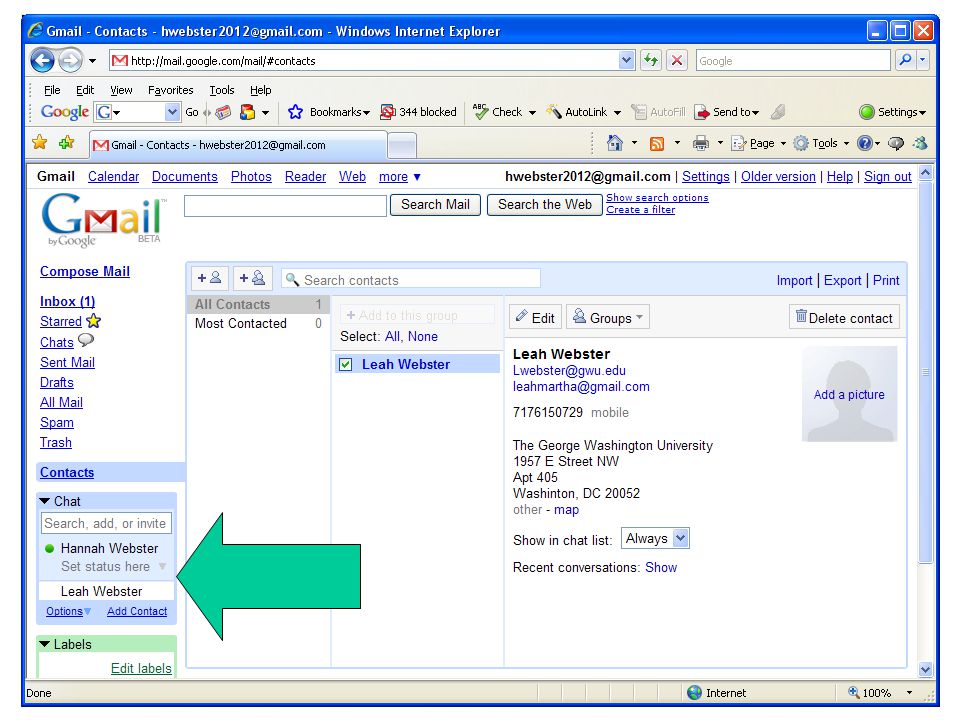Open the Compose Mail link
Screen dimensions: 960x720
pos(84,271)
